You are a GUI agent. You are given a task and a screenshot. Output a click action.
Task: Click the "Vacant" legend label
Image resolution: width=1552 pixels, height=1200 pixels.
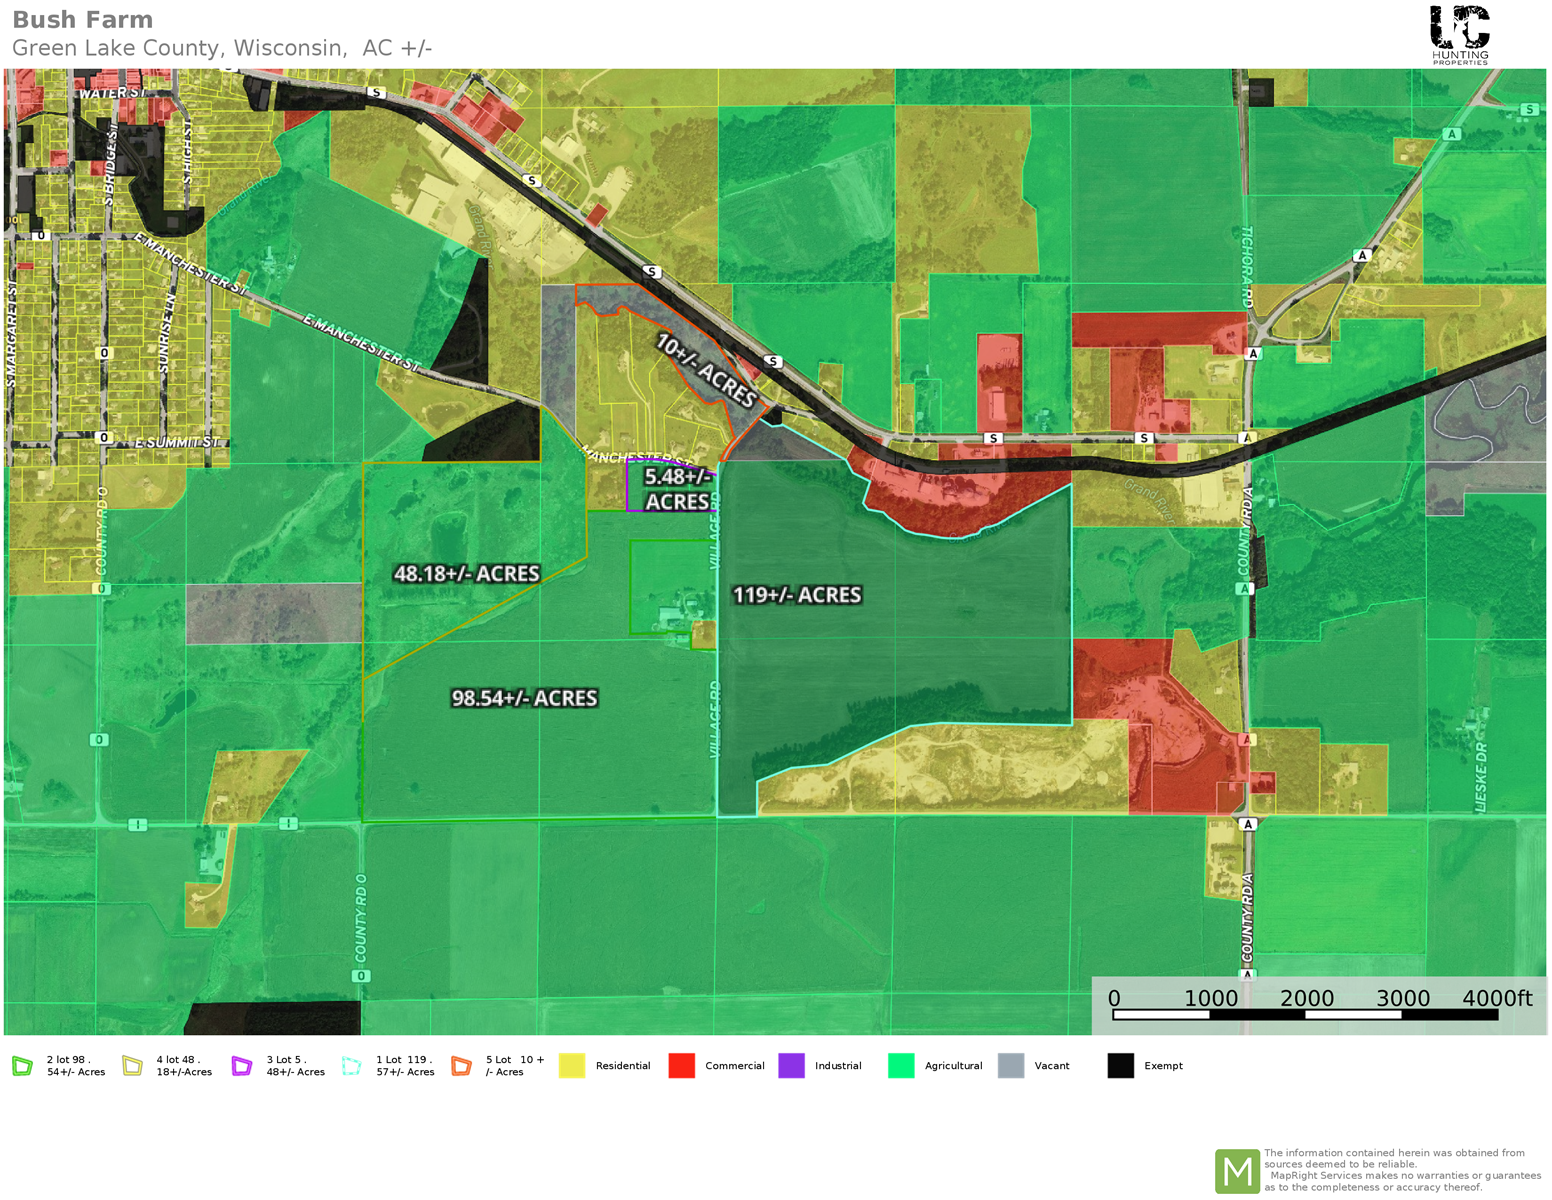(x=1052, y=1066)
